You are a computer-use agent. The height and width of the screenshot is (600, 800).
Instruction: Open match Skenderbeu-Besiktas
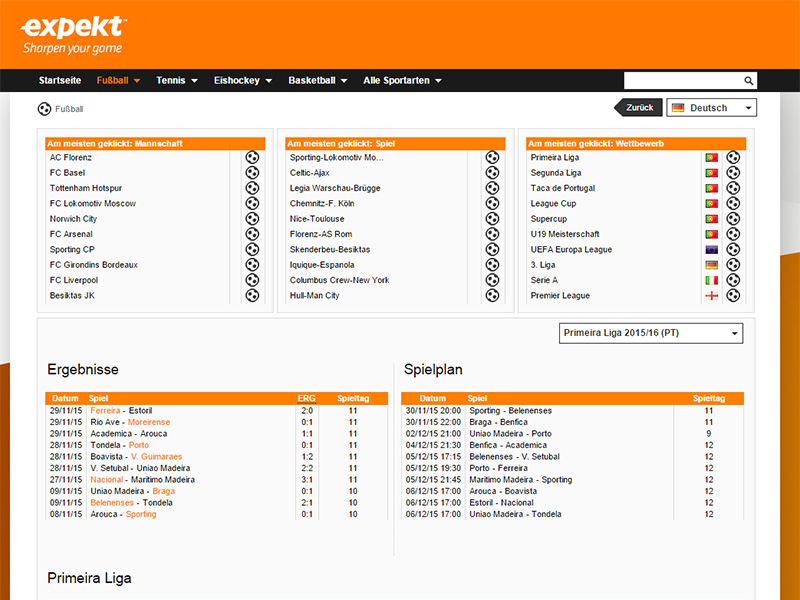pos(330,249)
